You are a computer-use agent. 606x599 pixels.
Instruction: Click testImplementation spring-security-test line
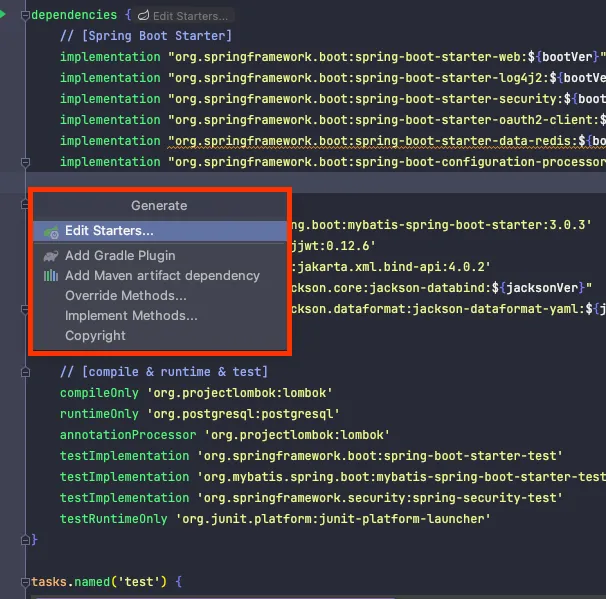[x=311, y=498]
